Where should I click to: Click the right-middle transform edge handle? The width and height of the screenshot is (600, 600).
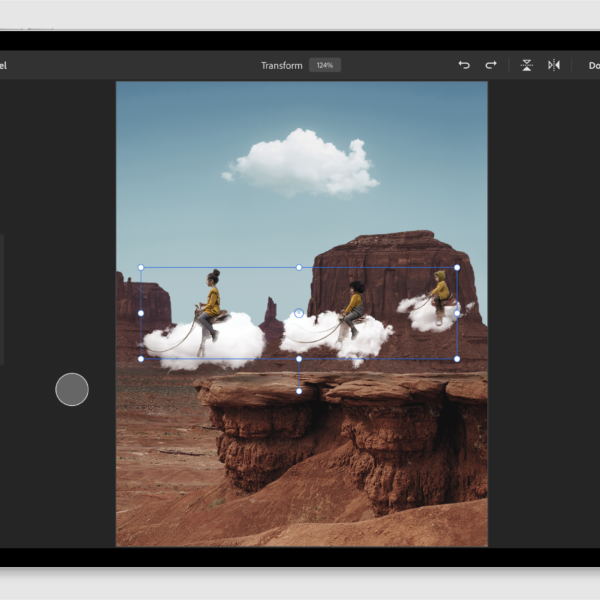[457, 313]
